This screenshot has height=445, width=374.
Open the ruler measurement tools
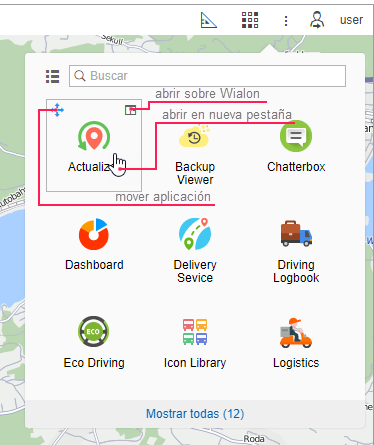coord(209,20)
